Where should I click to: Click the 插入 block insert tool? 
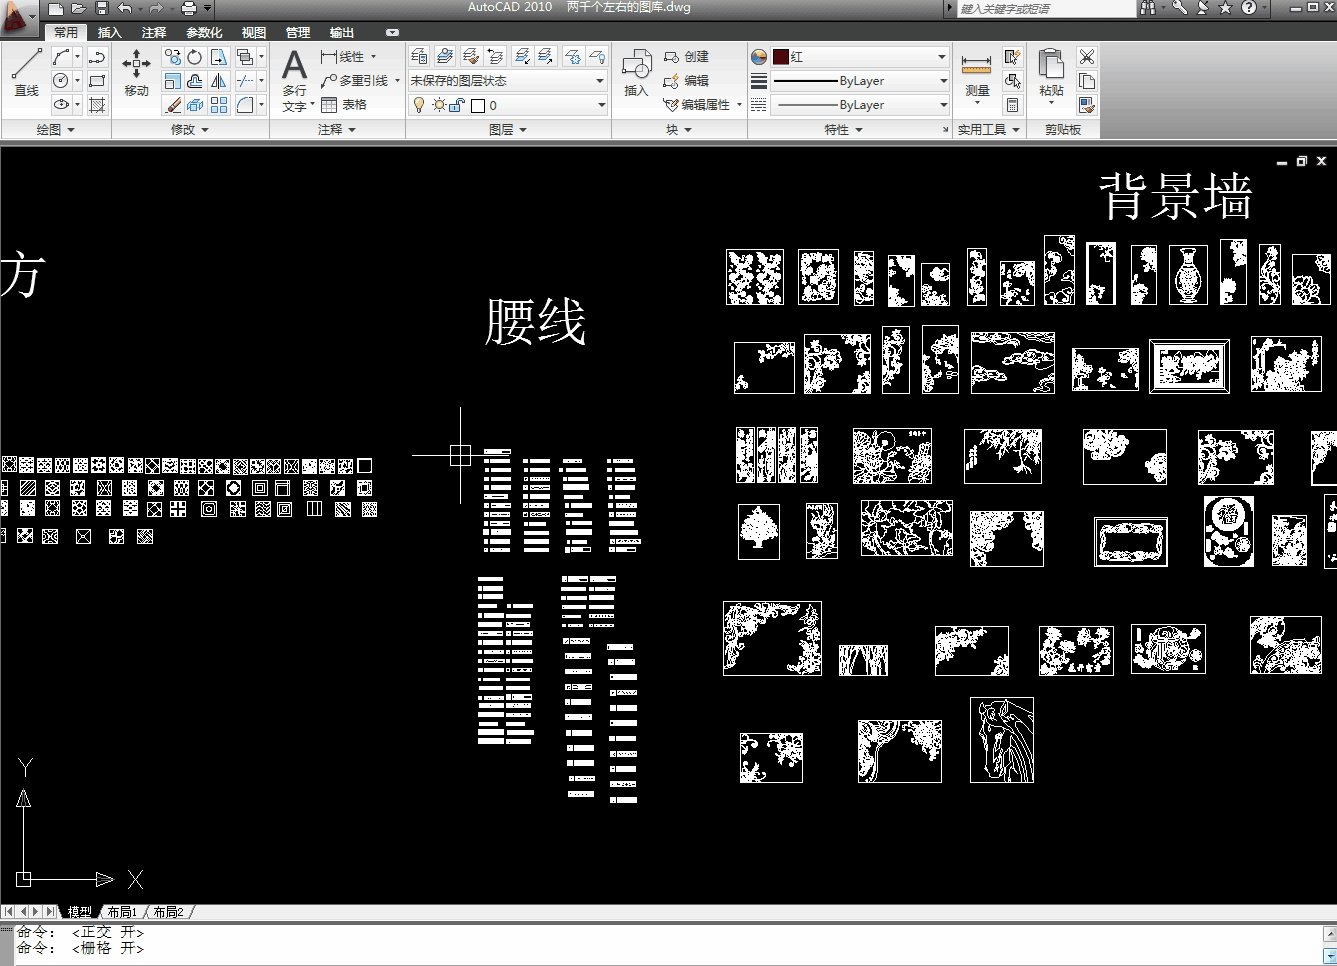(636, 72)
